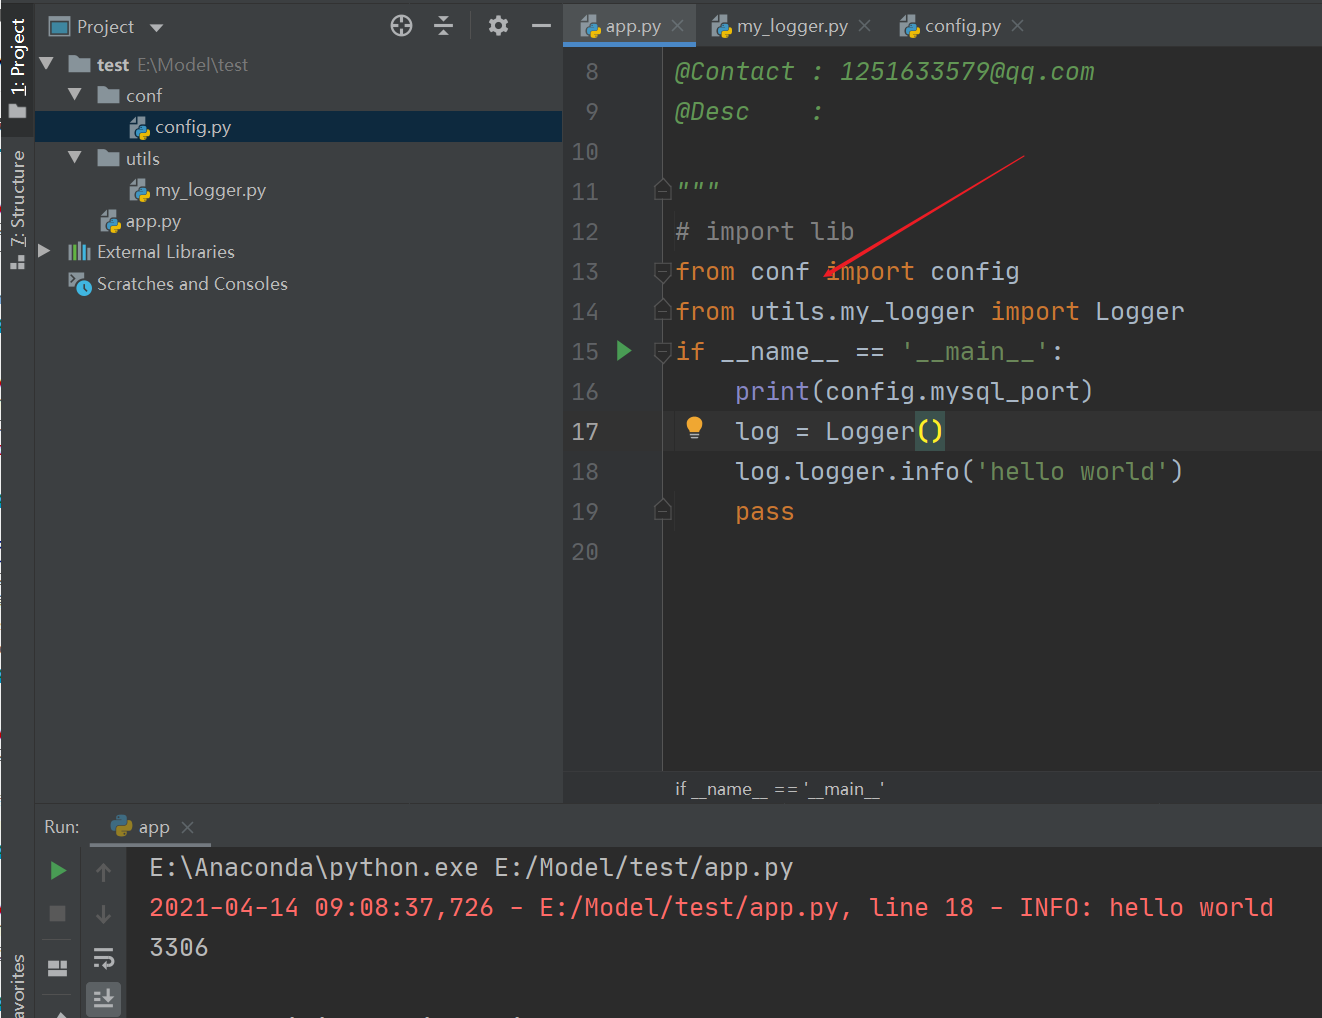Collapse the utils folder arrow
Viewport: 1322px width, 1018px height.
coord(75,157)
